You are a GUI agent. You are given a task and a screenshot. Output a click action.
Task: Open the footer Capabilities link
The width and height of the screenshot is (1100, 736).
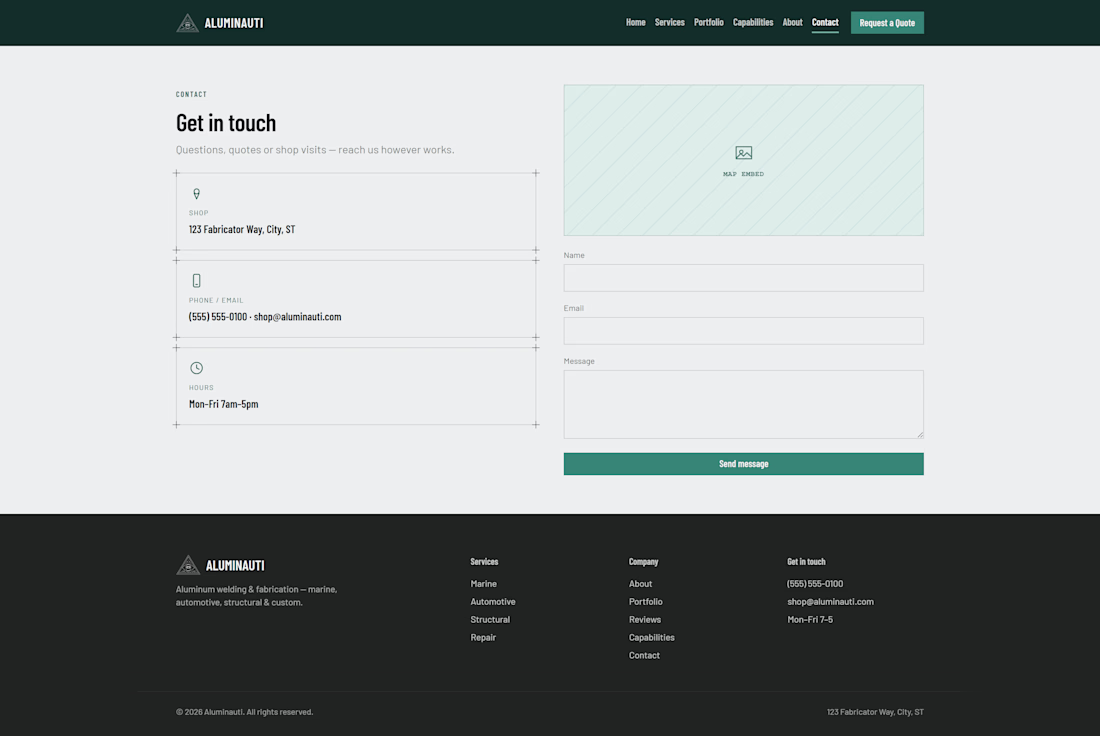pos(652,637)
